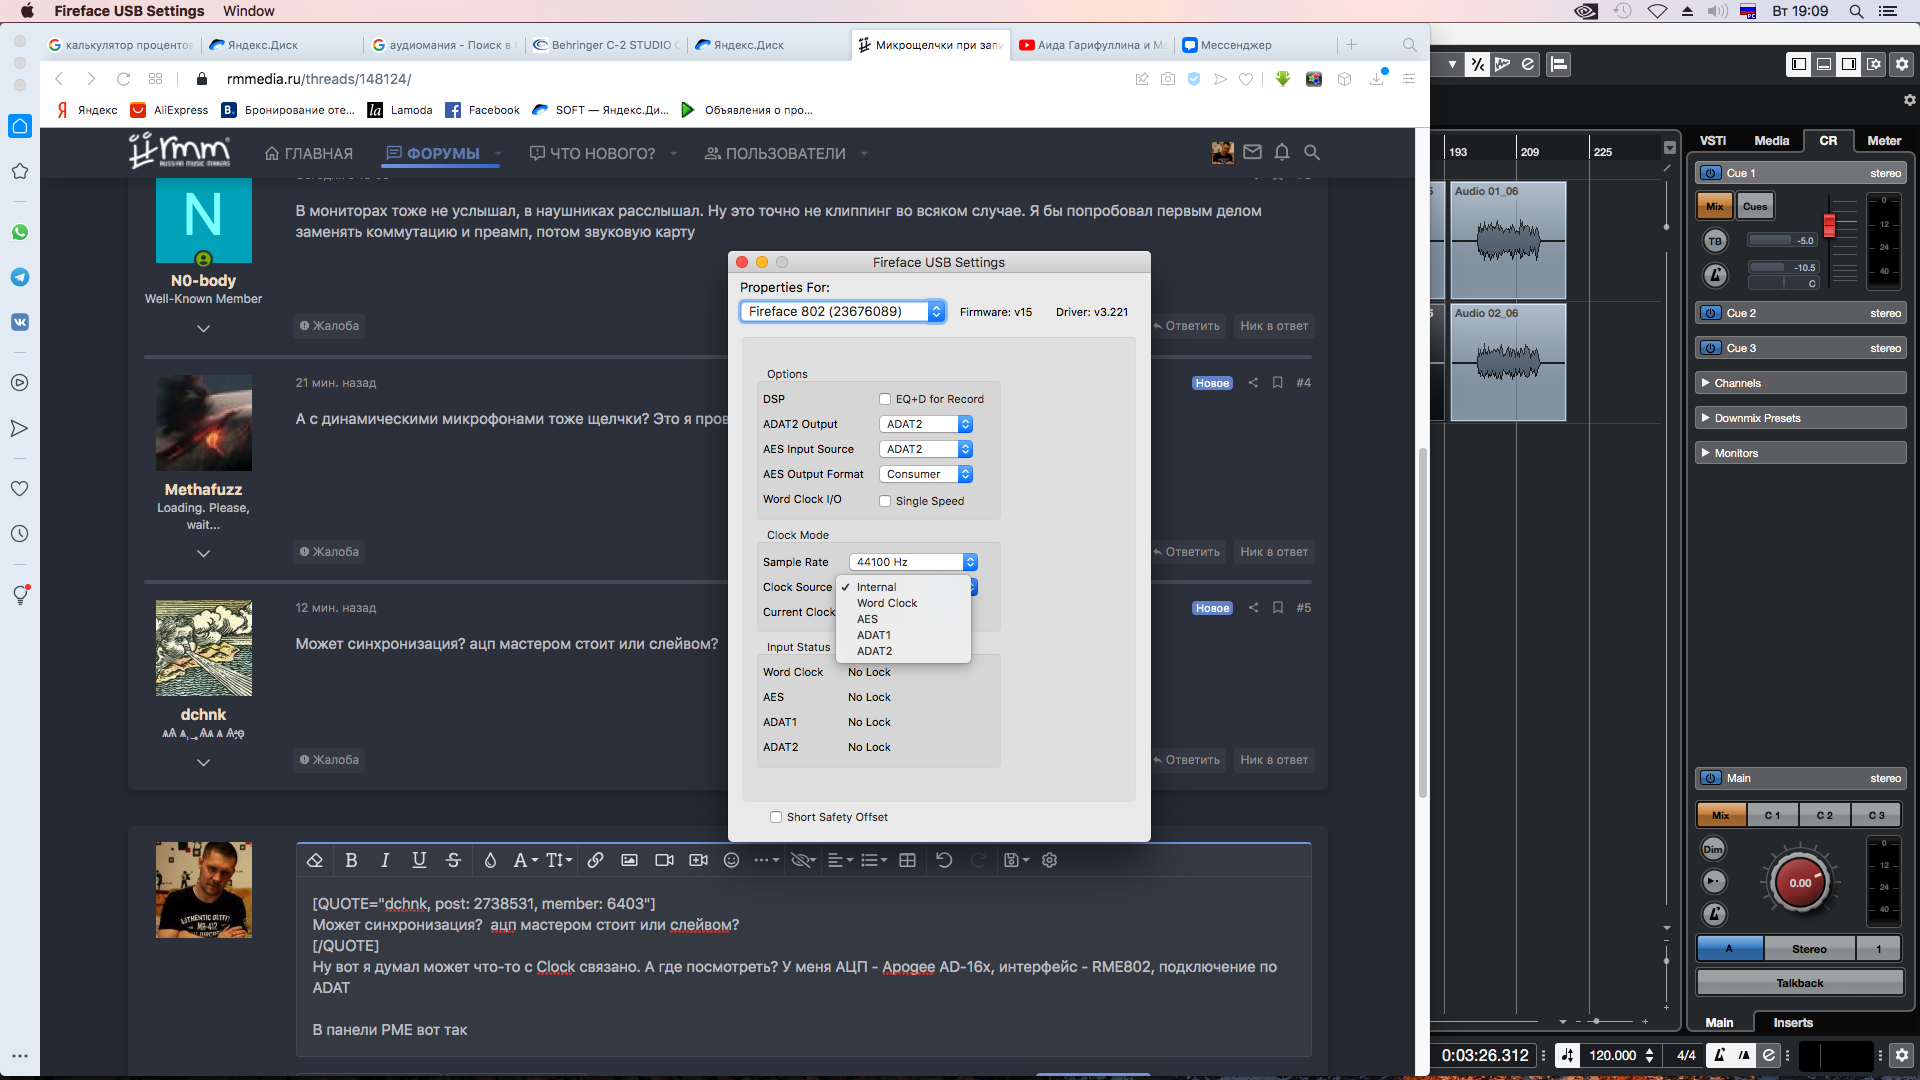The image size is (1920, 1080).
Task: Click Dim button in Main control room
Action: (x=1713, y=849)
